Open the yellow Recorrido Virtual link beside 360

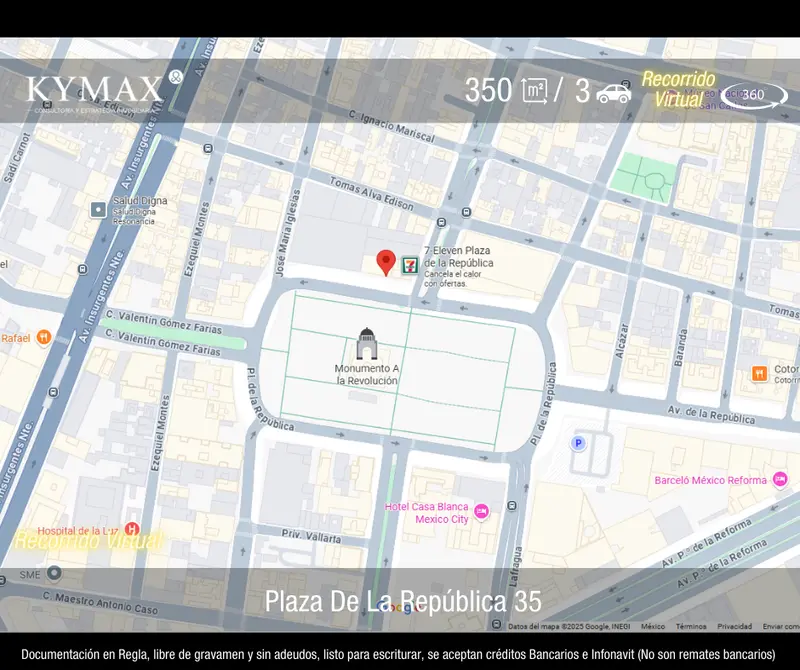(679, 89)
